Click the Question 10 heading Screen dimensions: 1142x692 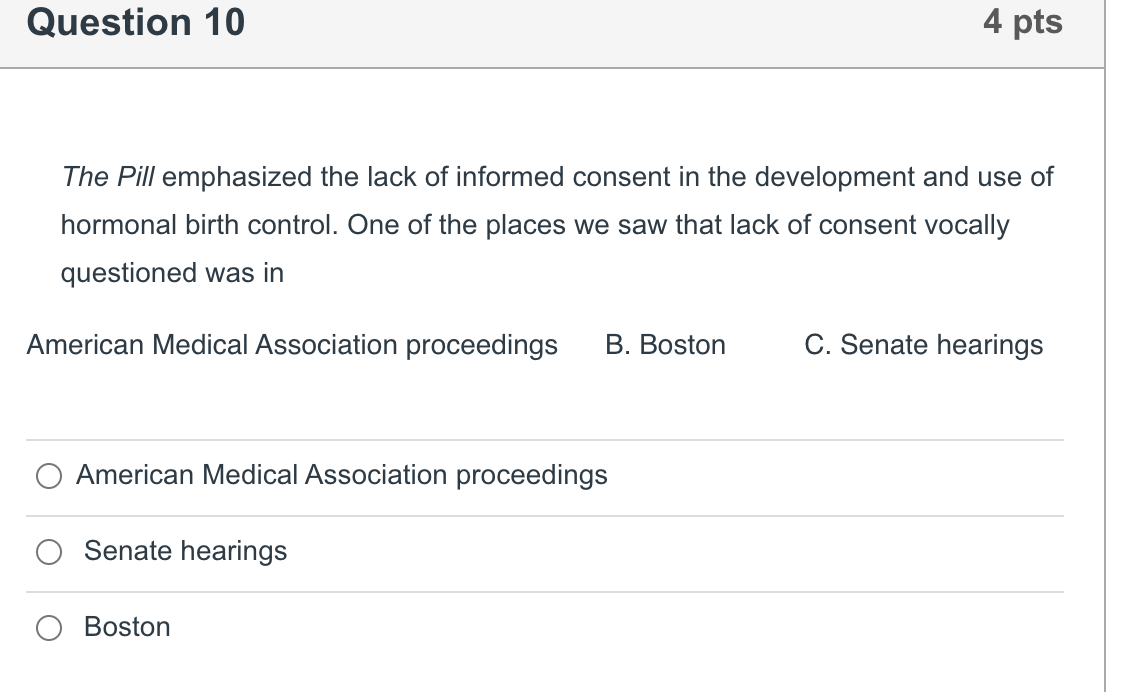(136, 23)
